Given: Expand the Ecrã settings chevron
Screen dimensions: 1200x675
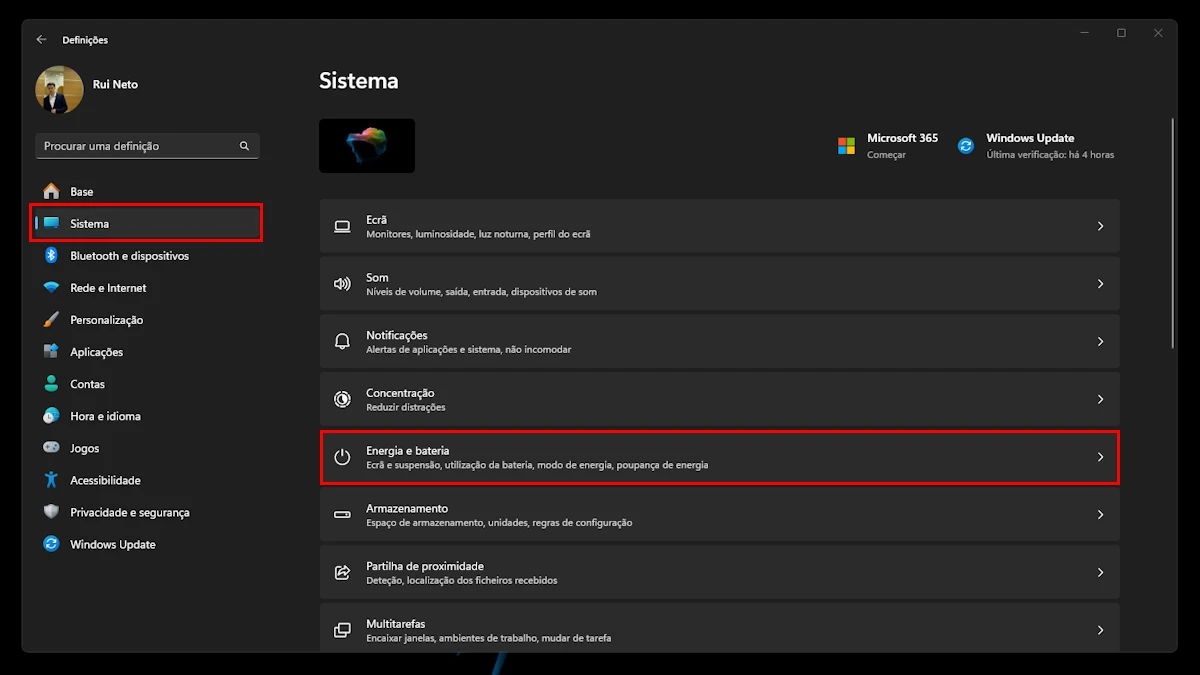Looking at the screenshot, I should pos(1100,226).
